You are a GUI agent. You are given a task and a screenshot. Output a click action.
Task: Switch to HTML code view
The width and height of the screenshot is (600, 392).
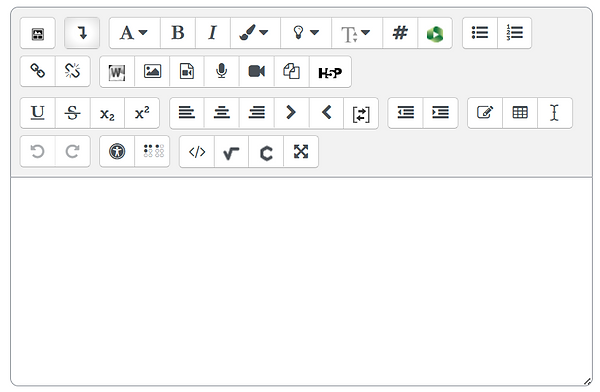pos(197,152)
